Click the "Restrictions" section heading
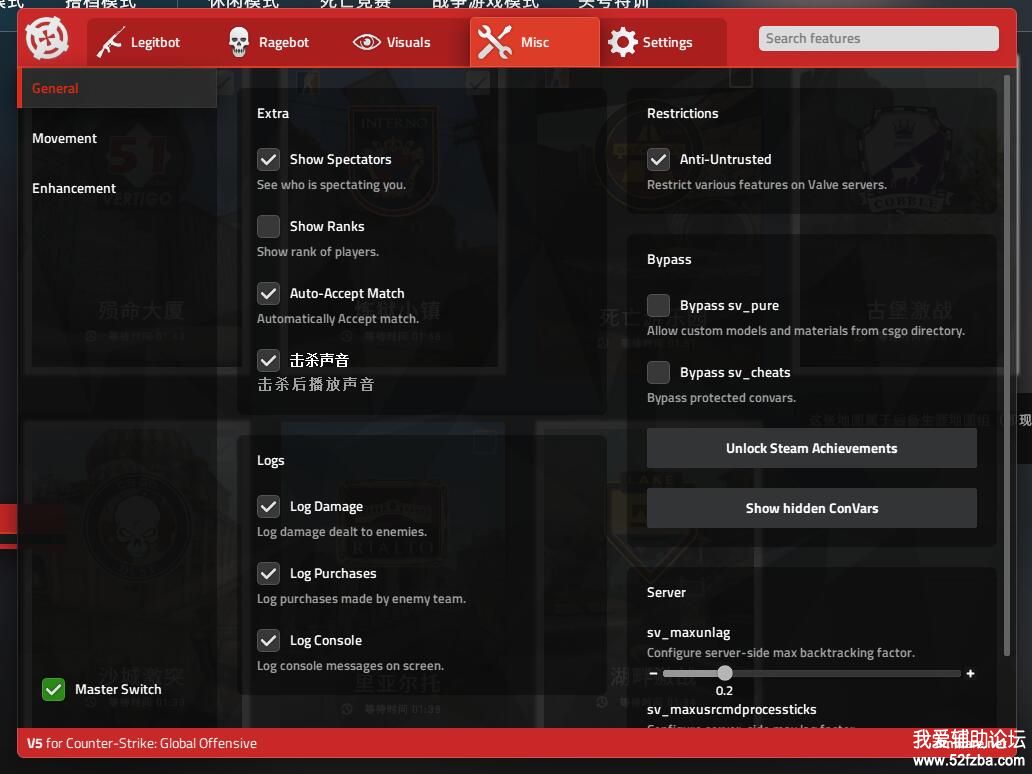The height and width of the screenshot is (774, 1032). coord(683,113)
